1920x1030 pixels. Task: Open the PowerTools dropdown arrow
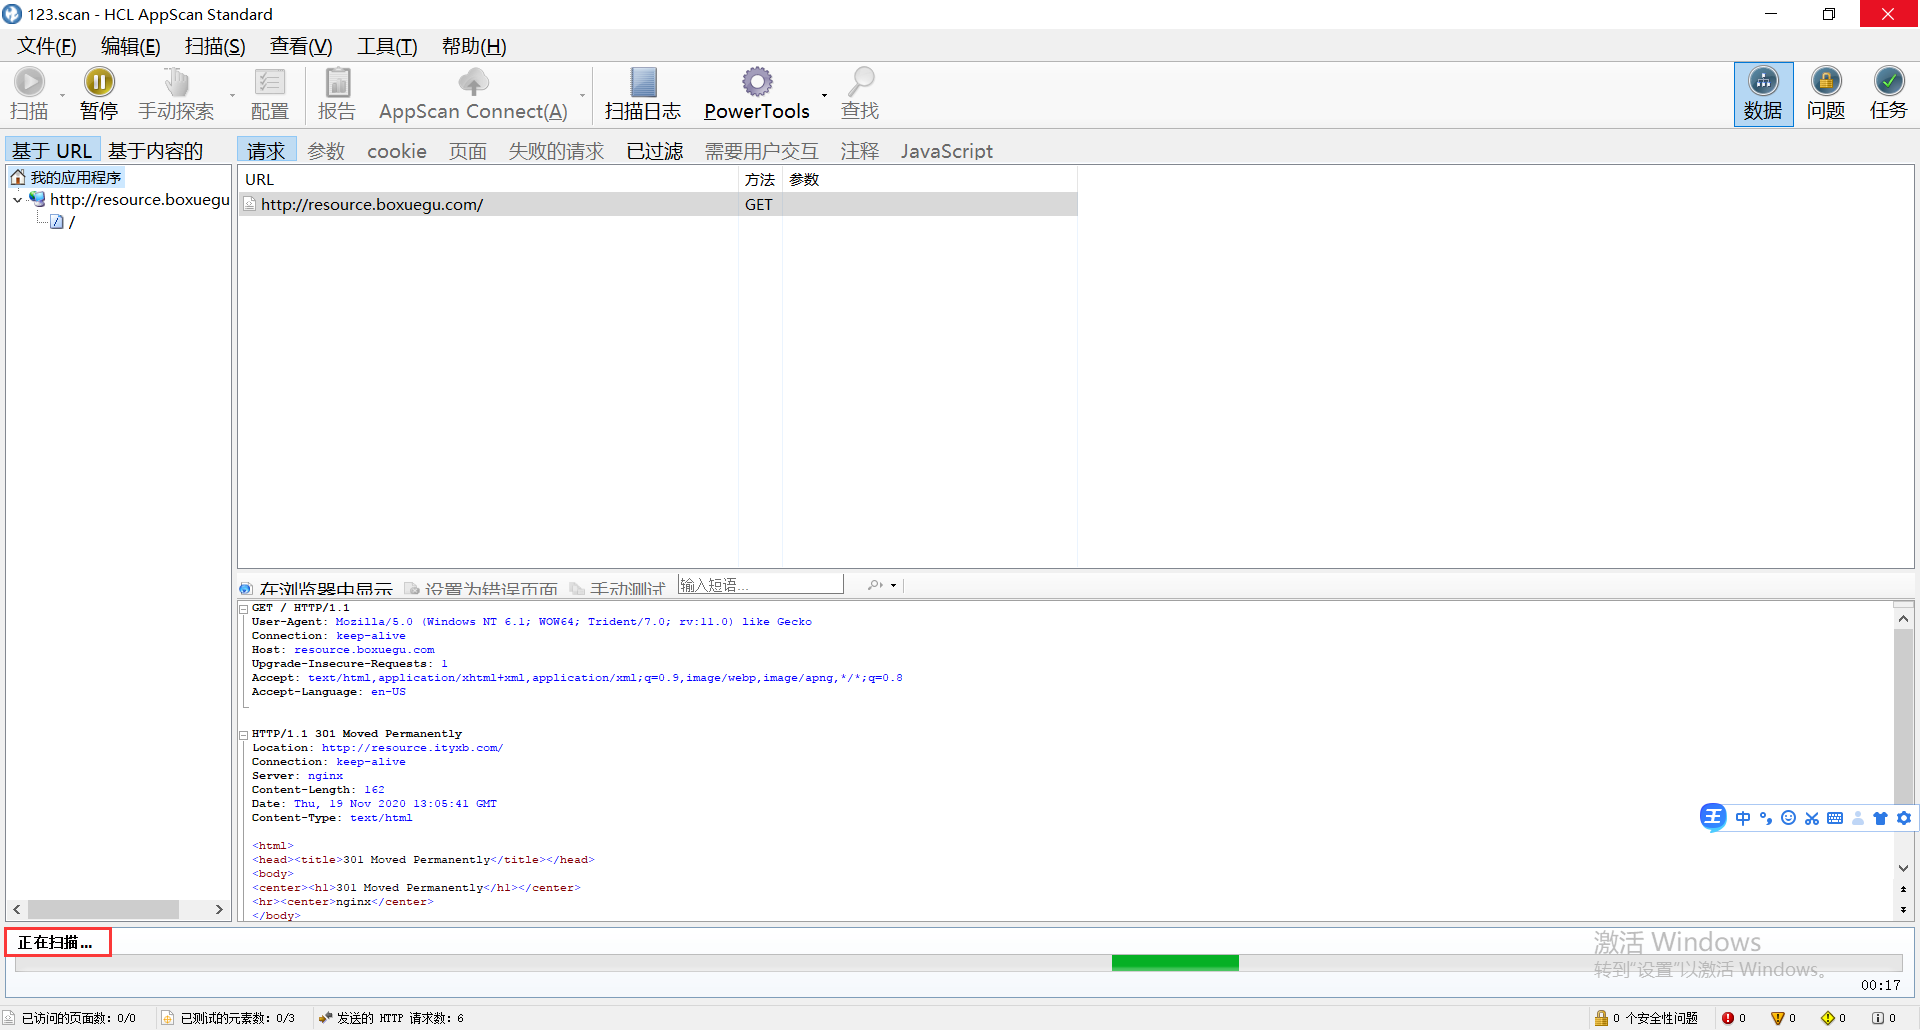click(x=824, y=96)
